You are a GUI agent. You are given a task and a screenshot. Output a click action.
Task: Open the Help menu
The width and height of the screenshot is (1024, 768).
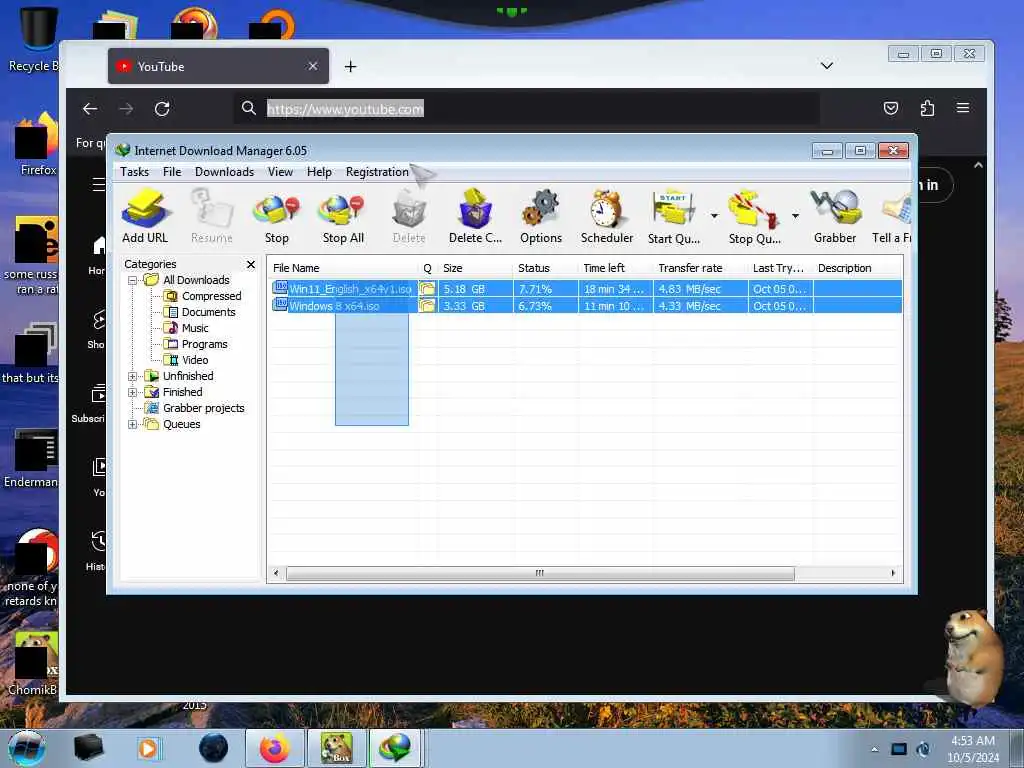[319, 172]
